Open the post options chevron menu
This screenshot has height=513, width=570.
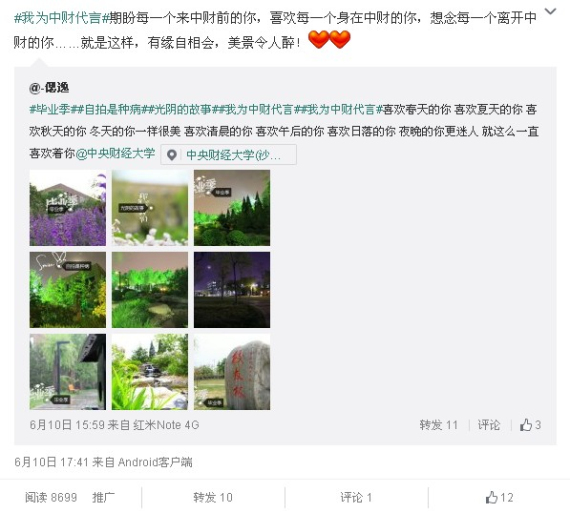point(550,12)
